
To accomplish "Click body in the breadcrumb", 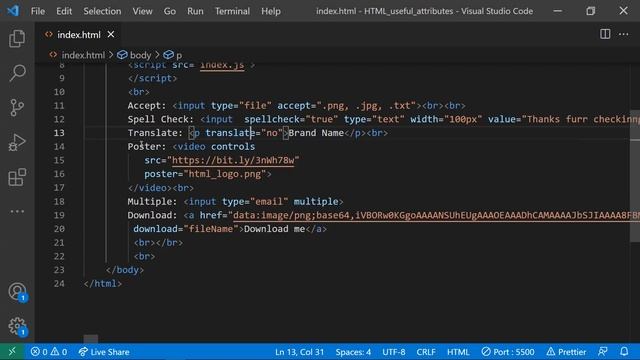I will click(x=140, y=55).
